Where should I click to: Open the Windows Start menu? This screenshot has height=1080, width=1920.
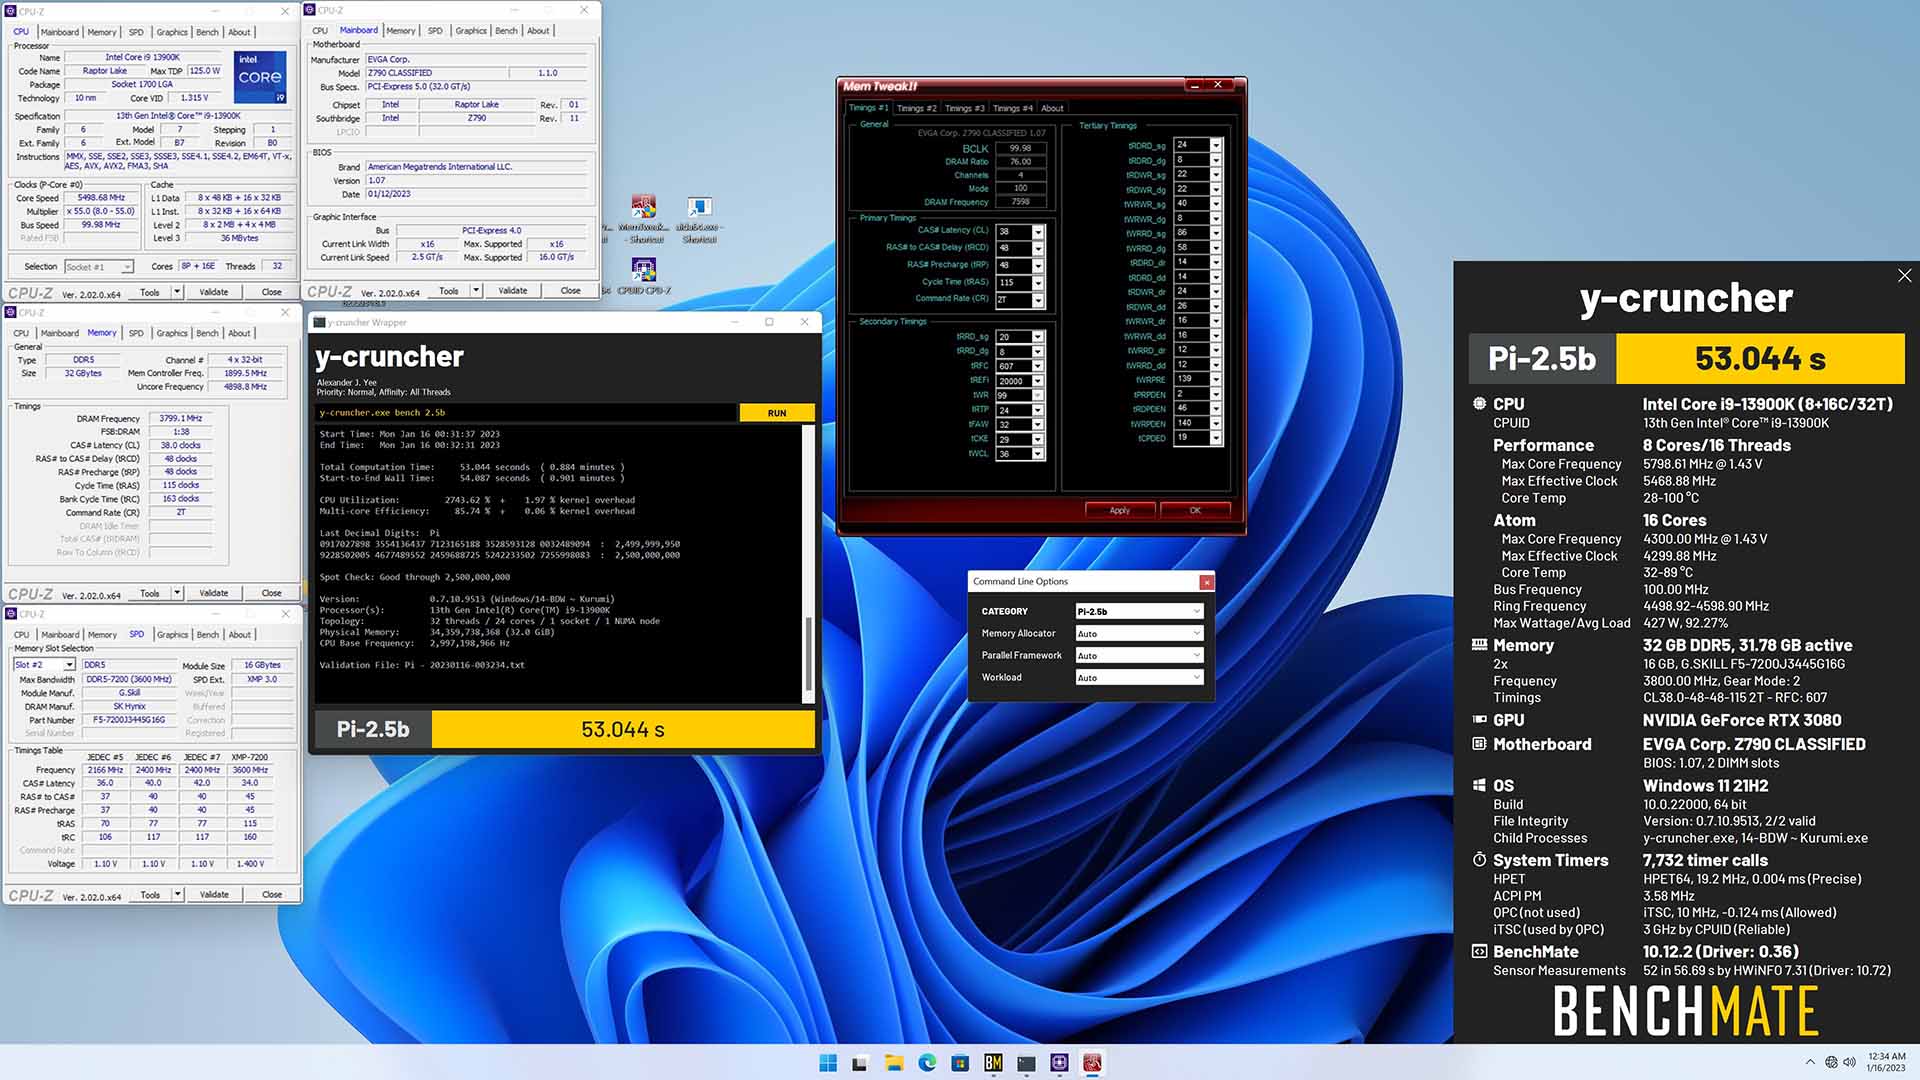tap(828, 1063)
